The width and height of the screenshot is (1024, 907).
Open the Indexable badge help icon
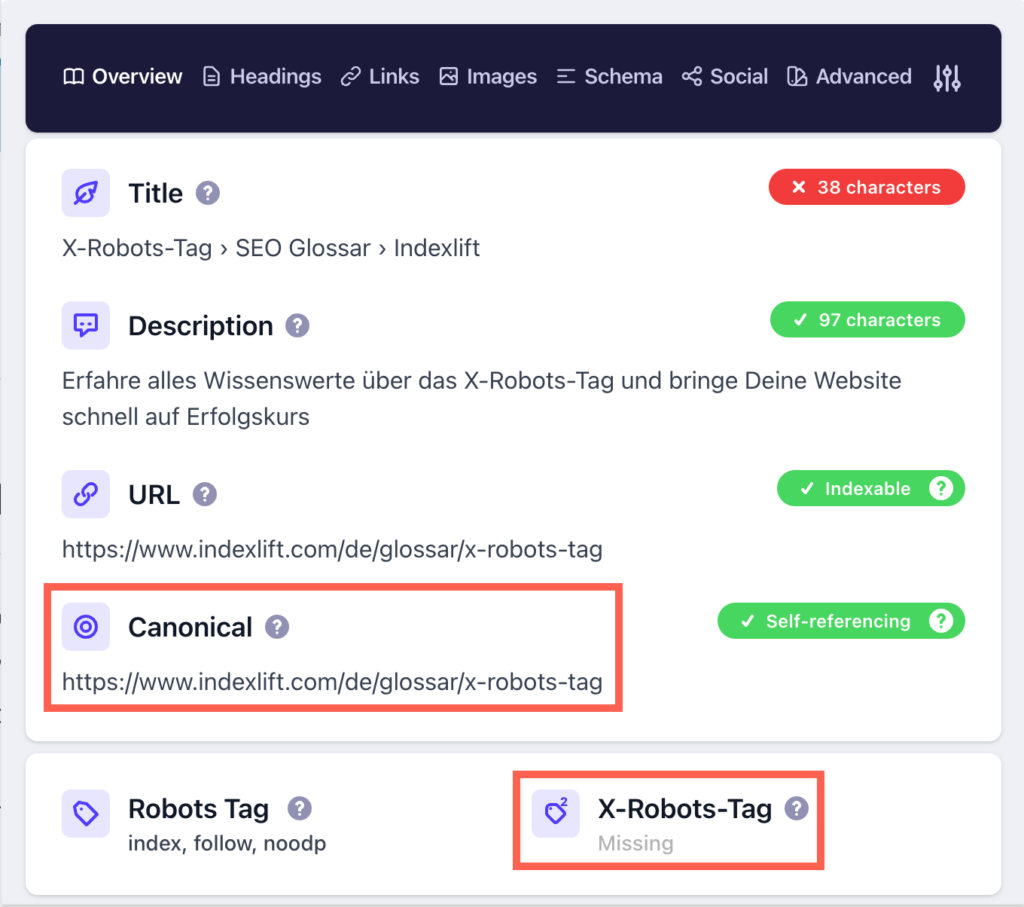(x=940, y=488)
